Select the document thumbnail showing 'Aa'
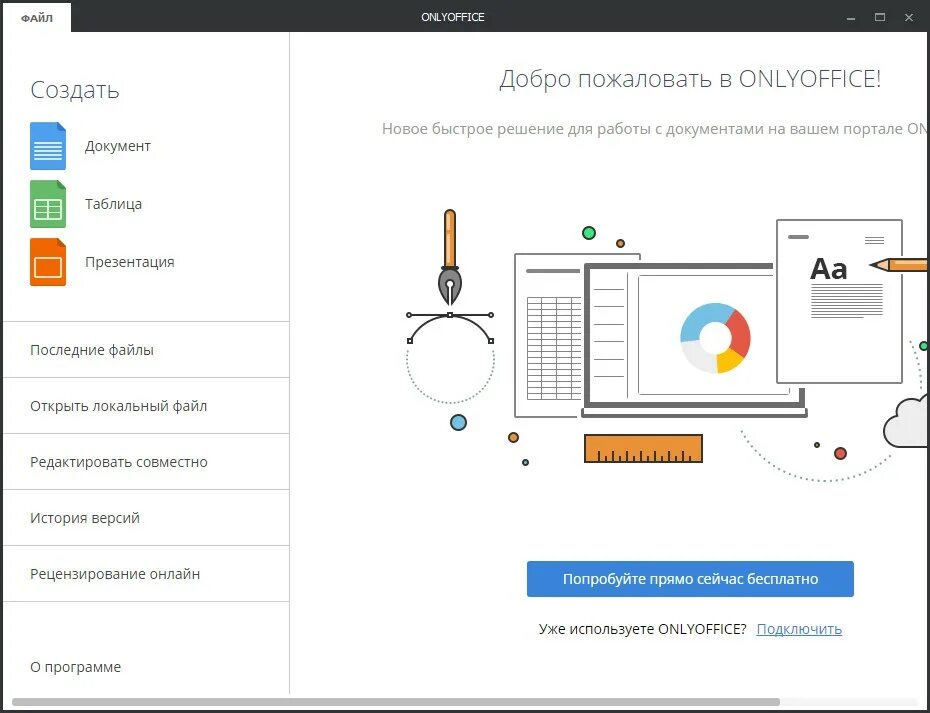Screen dimensions: 930x713 (839, 300)
